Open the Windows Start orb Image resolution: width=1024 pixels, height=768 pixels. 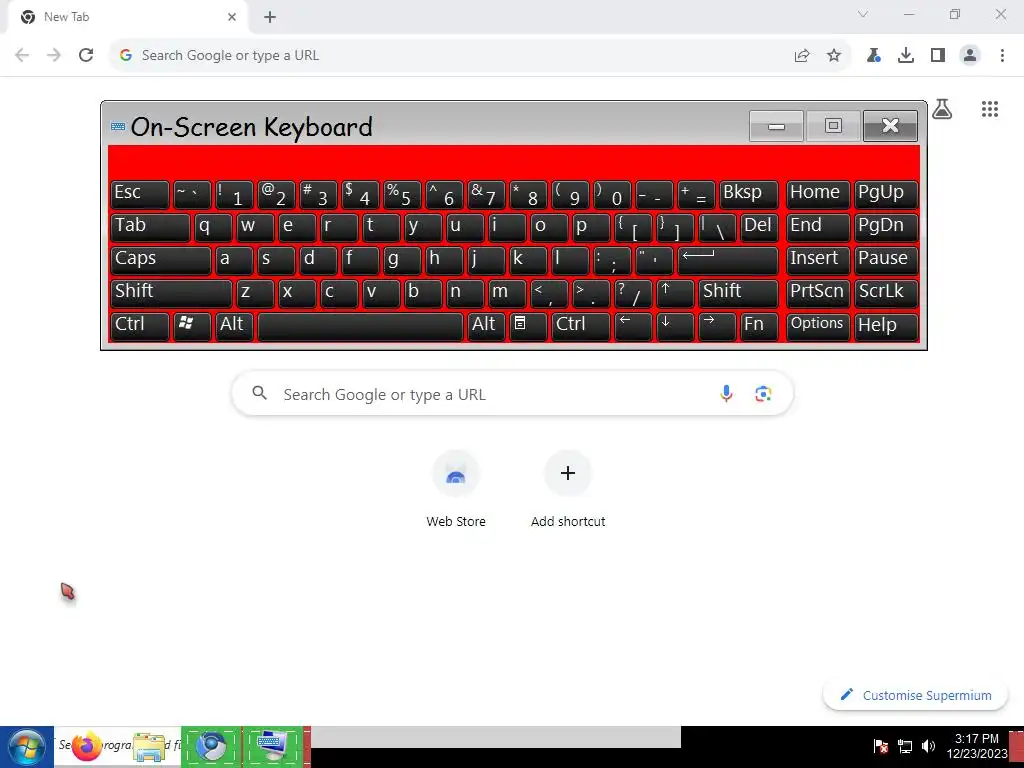[27, 746]
